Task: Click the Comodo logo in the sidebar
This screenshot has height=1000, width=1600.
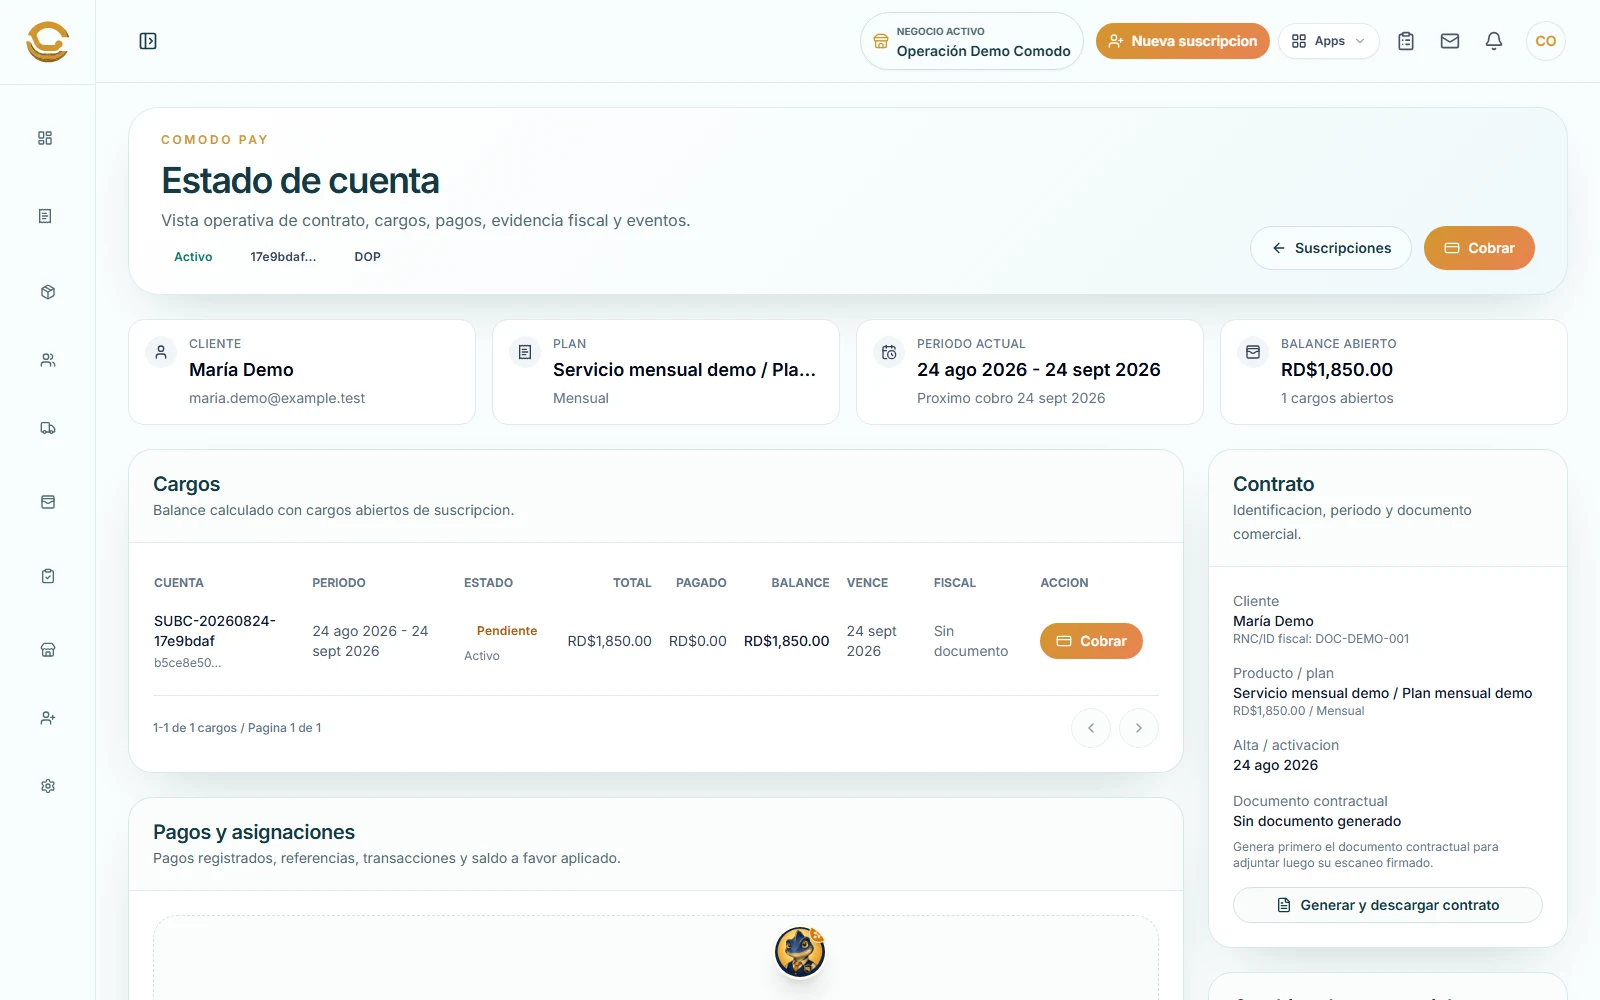Action: 47,41
